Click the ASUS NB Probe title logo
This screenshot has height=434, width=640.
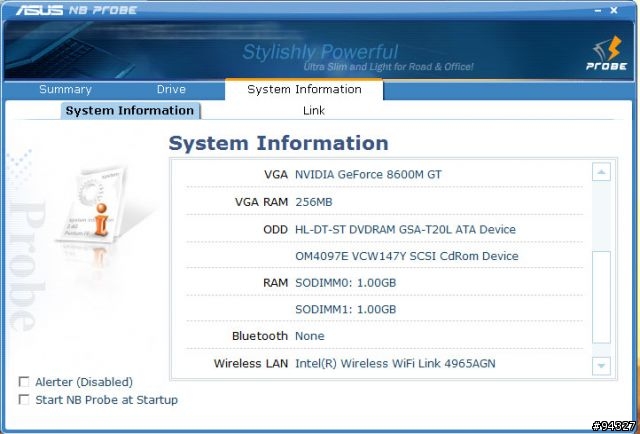(x=76, y=10)
